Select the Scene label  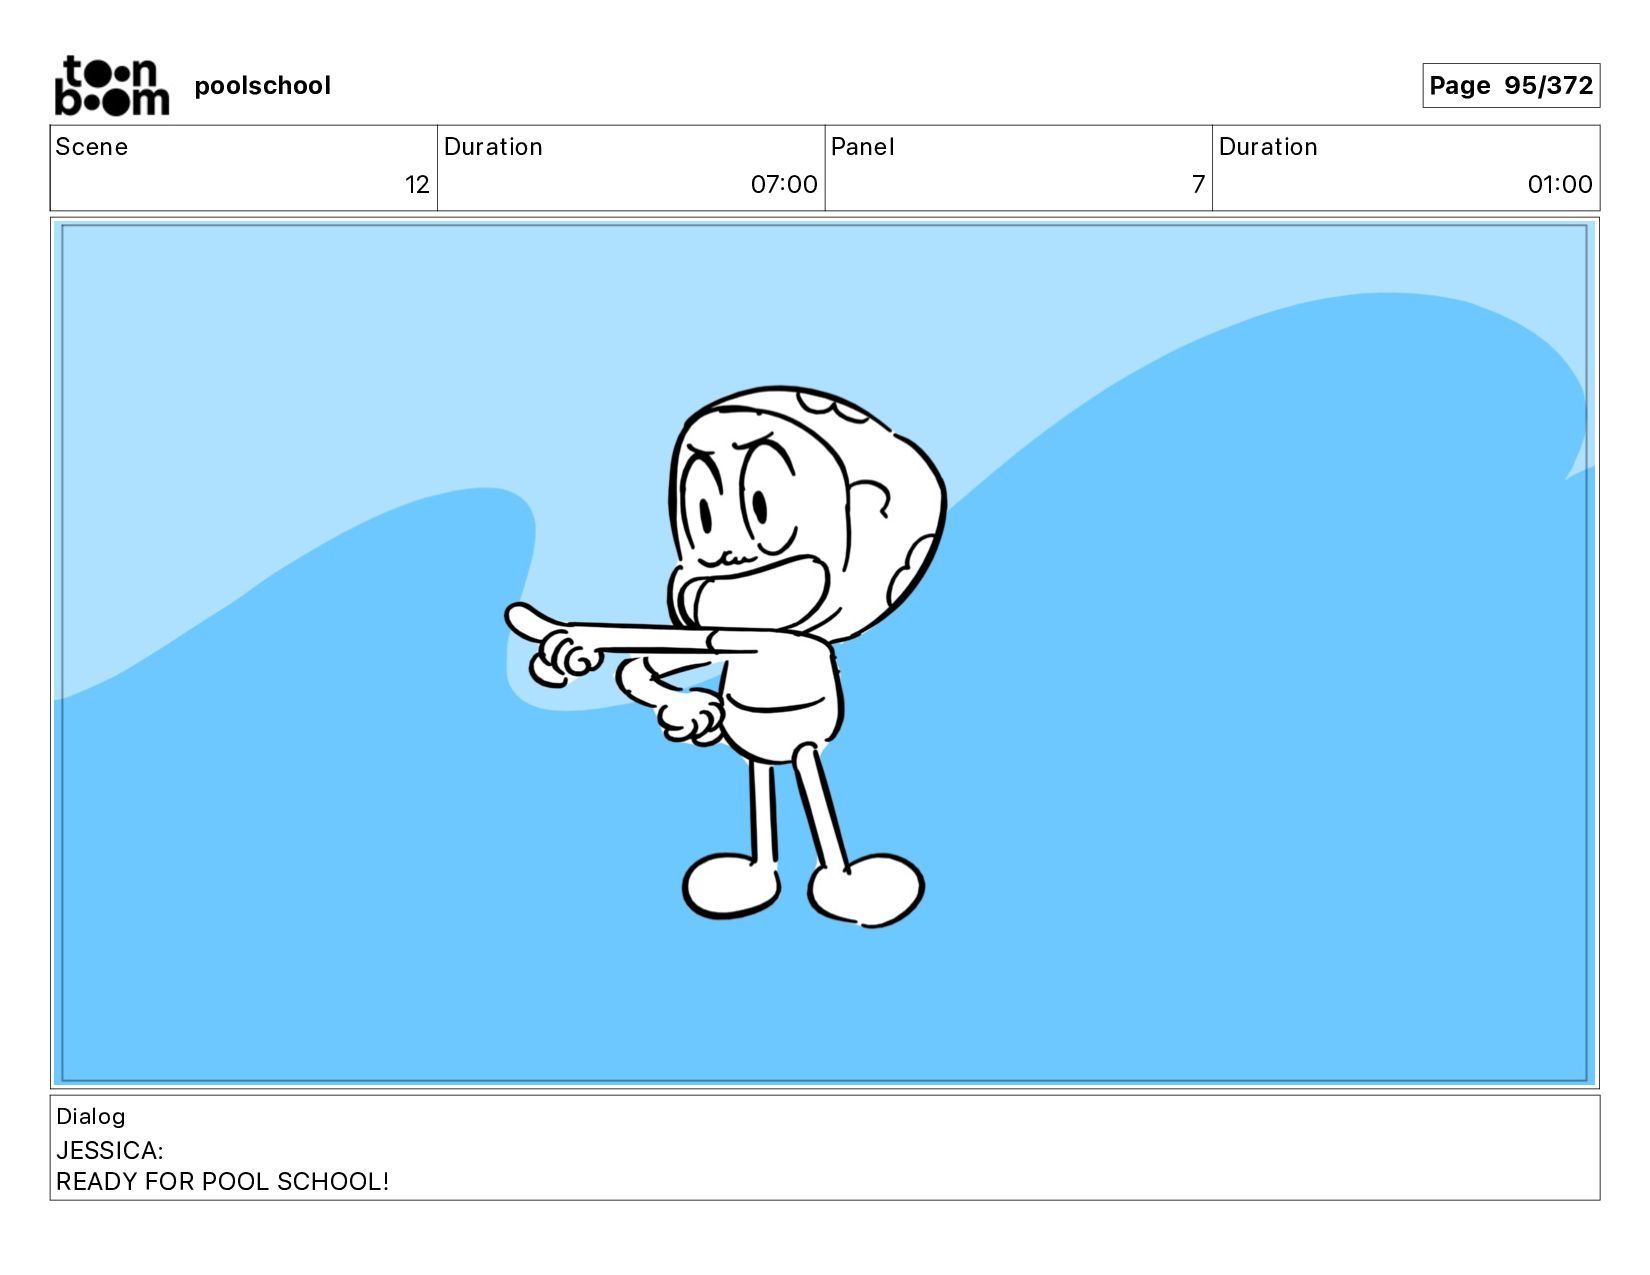pyautogui.click(x=92, y=147)
